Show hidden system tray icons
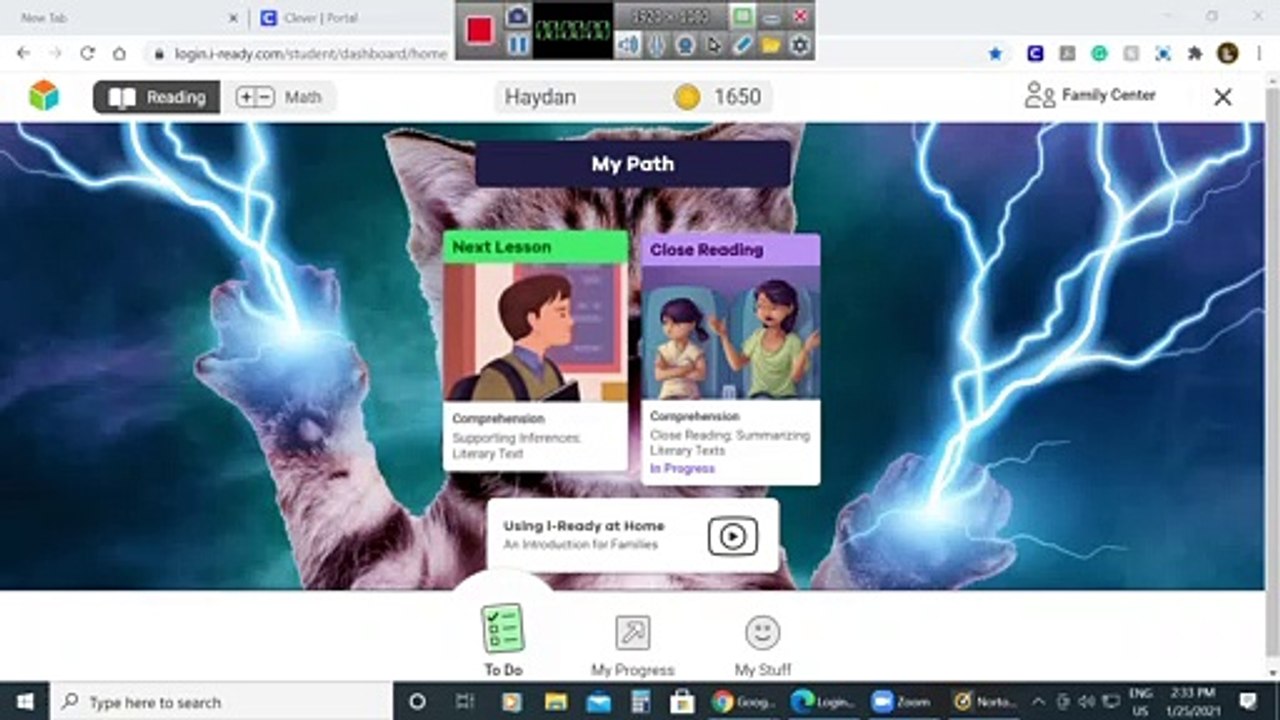Screen dimensions: 1280x720 1039,702
